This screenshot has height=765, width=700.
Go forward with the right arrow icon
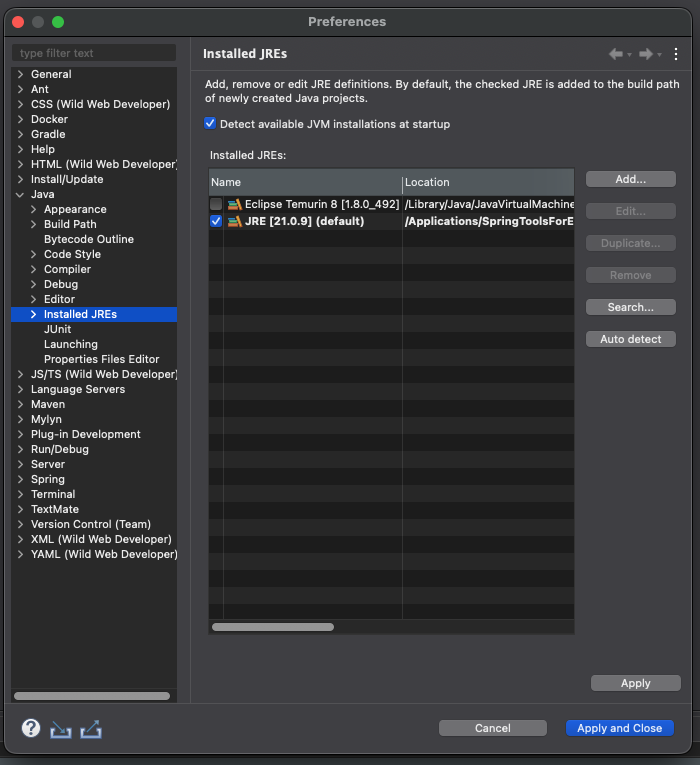tap(646, 54)
